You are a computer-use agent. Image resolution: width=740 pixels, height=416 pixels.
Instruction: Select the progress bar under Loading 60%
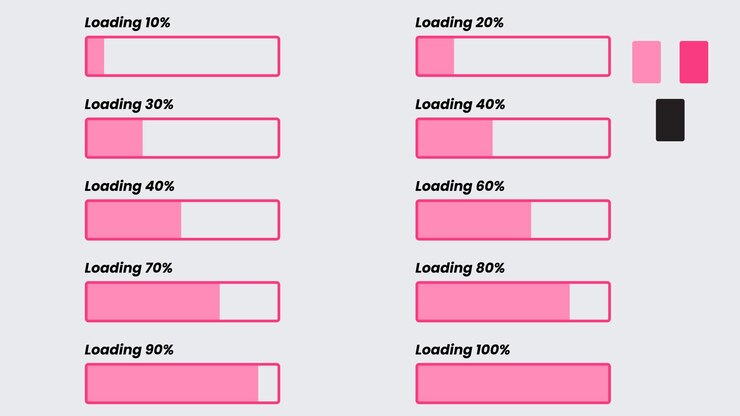coord(513,220)
